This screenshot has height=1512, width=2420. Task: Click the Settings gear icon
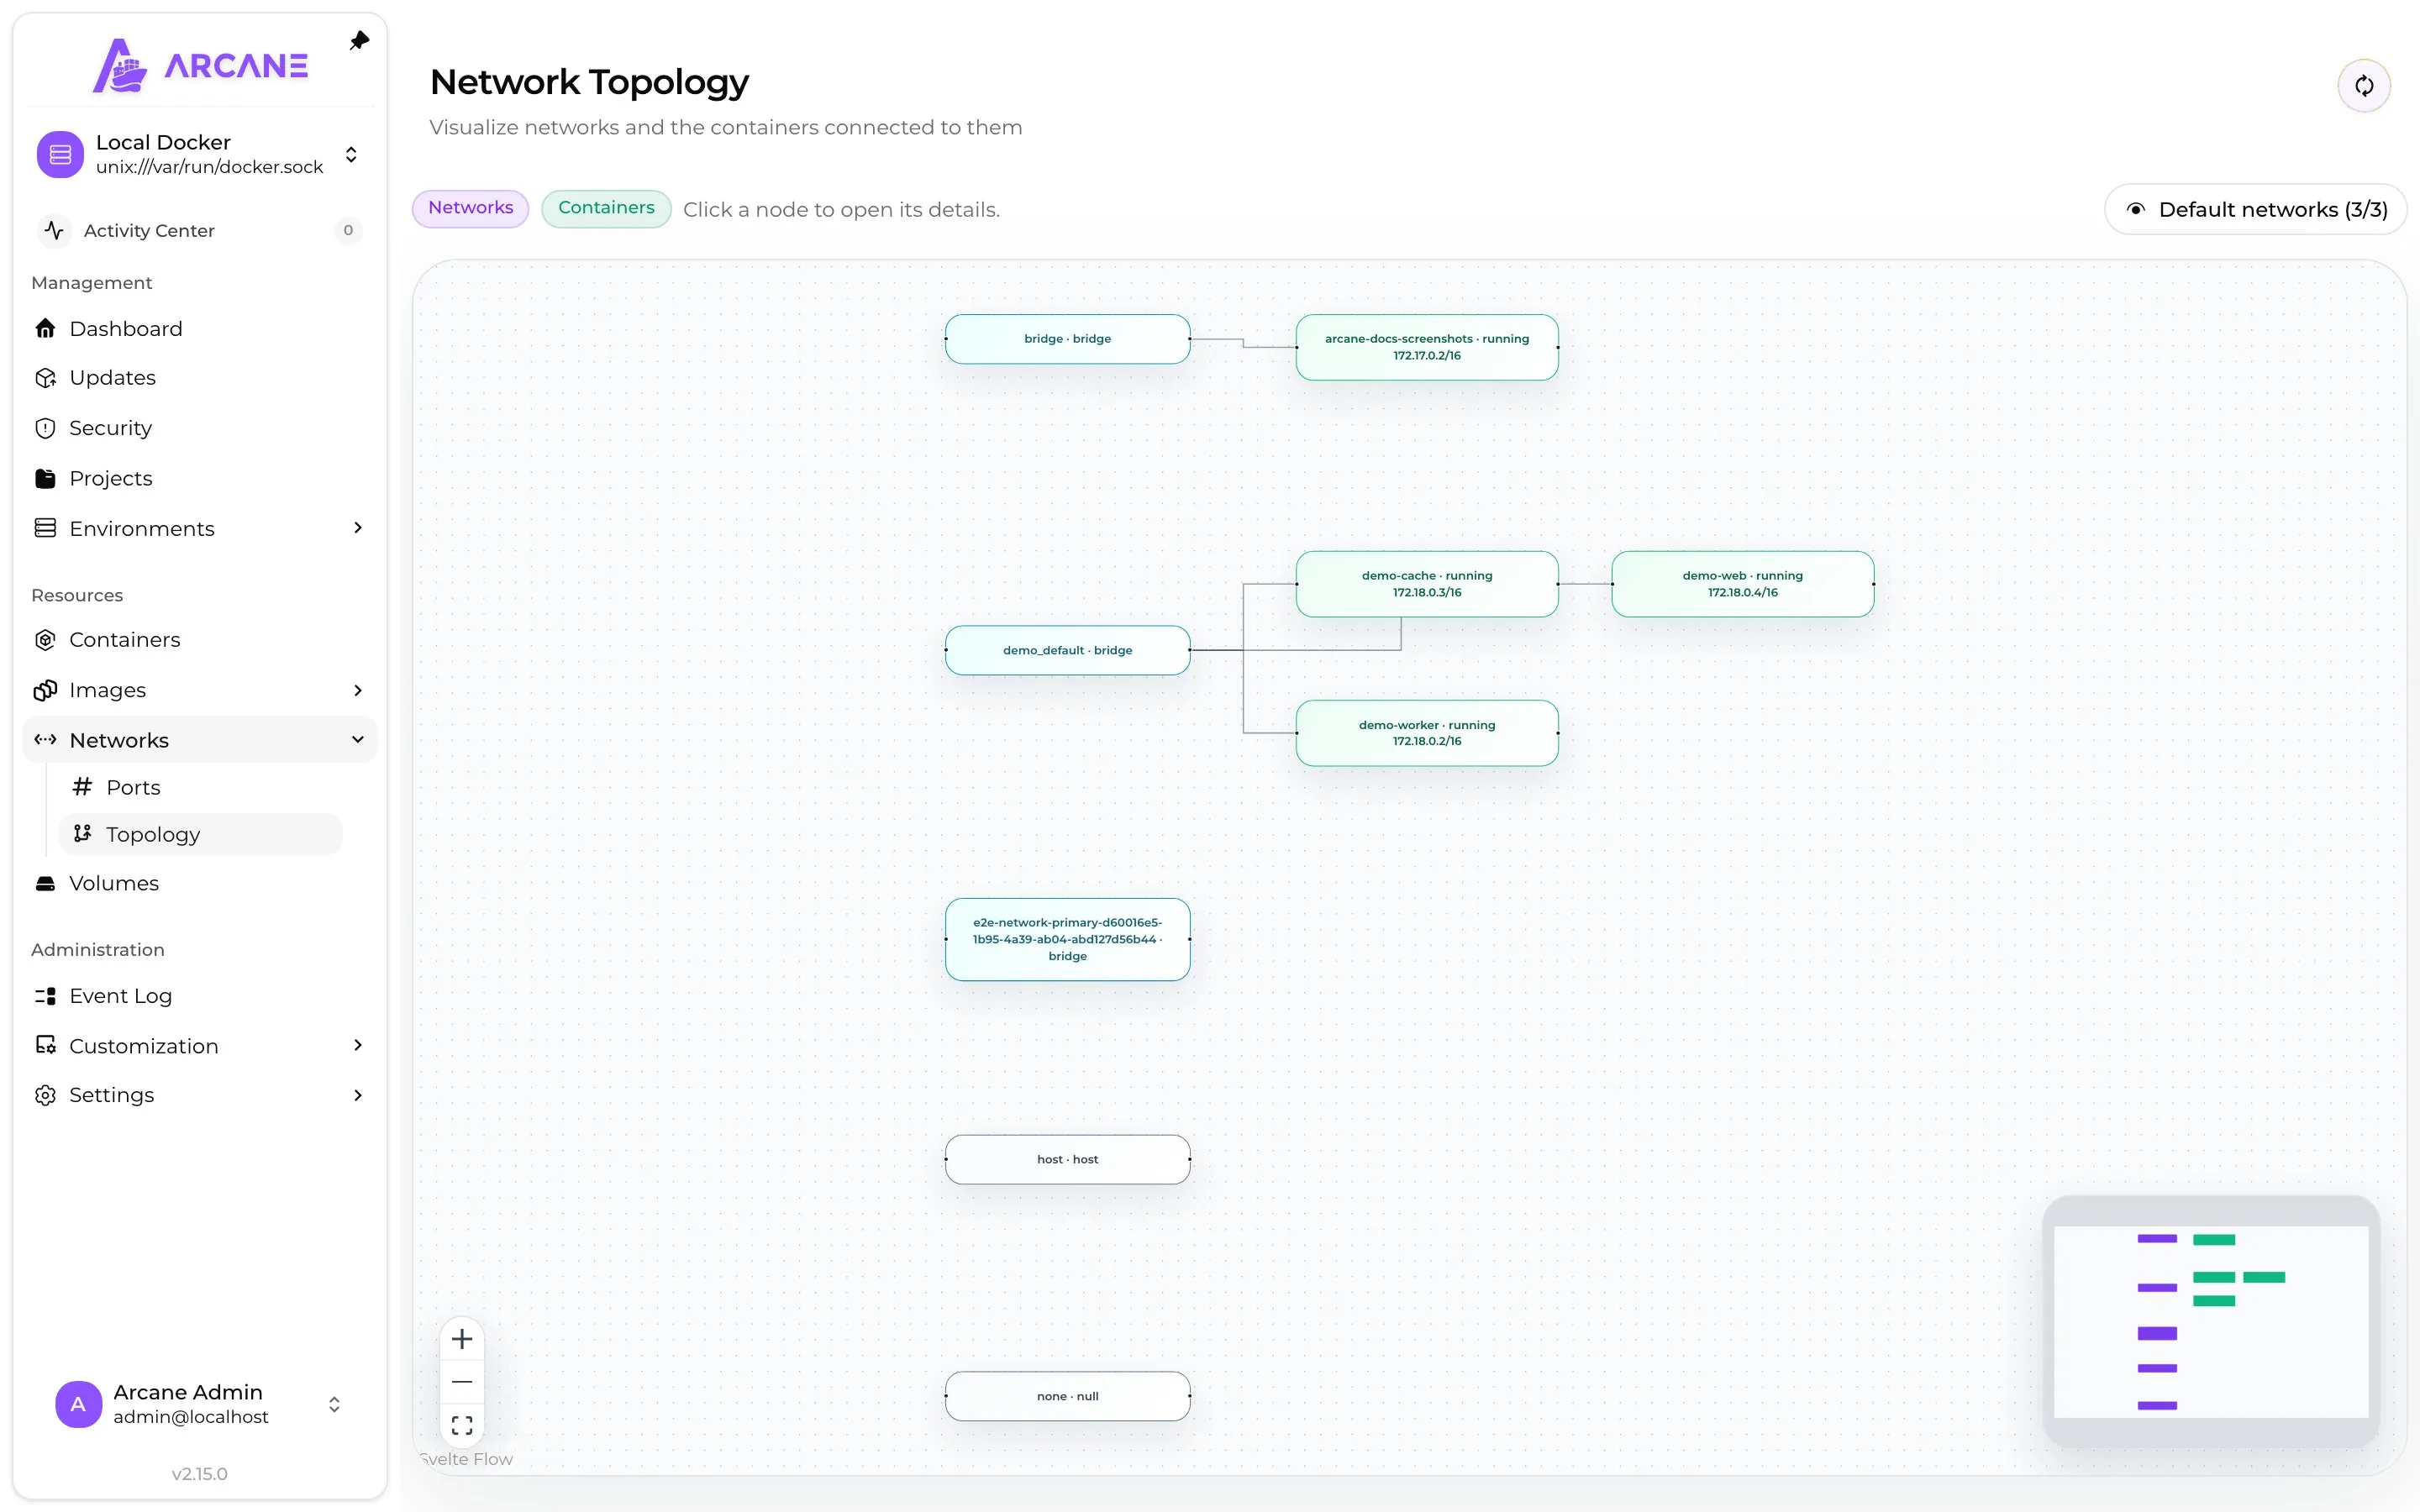pyautogui.click(x=45, y=1095)
